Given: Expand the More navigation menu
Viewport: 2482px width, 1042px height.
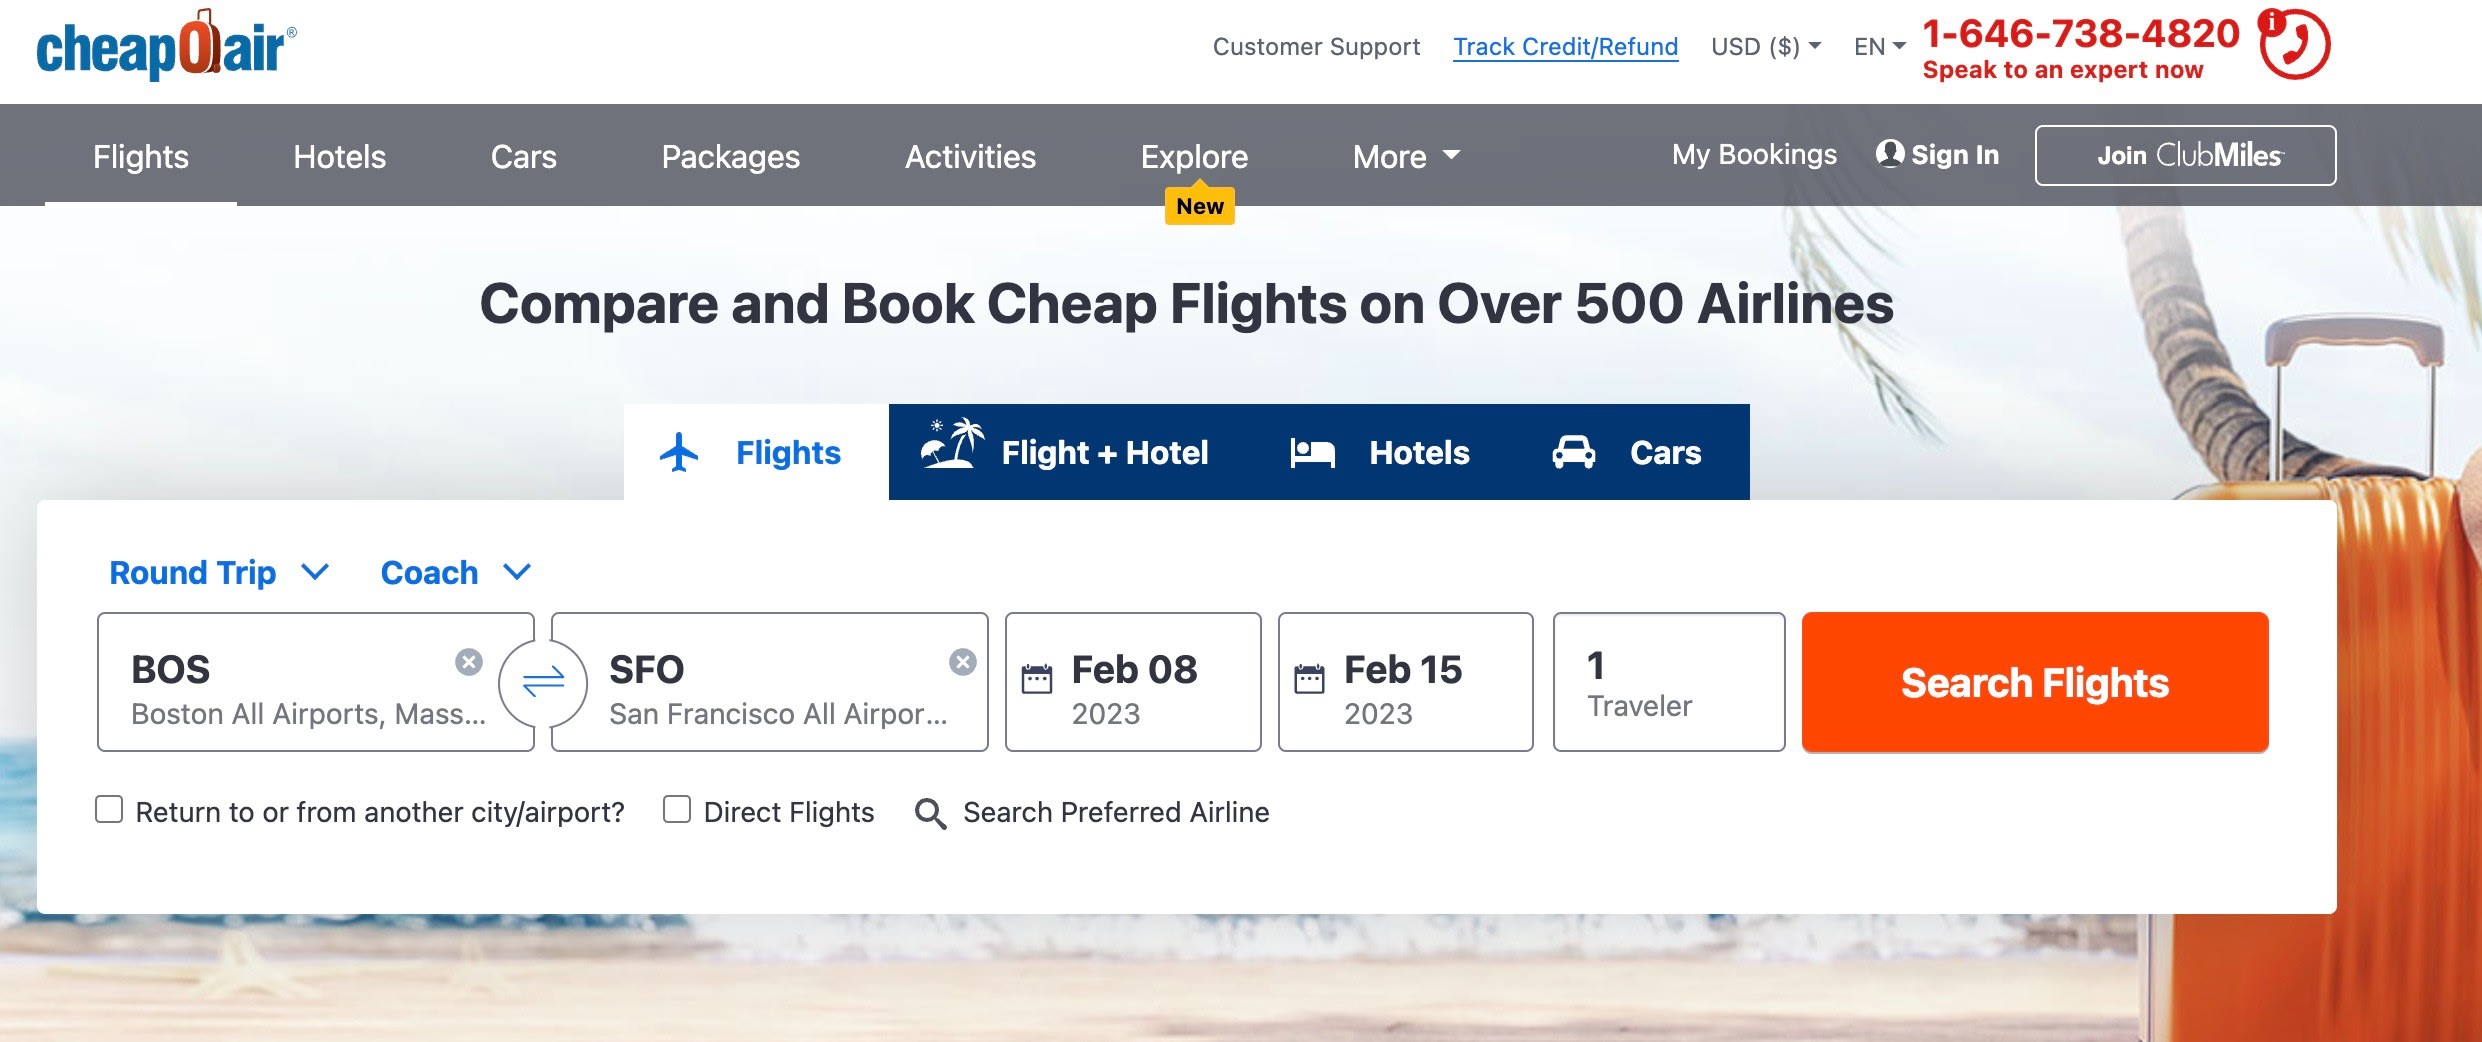Looking at the screenshot, I should (1406, 156).
